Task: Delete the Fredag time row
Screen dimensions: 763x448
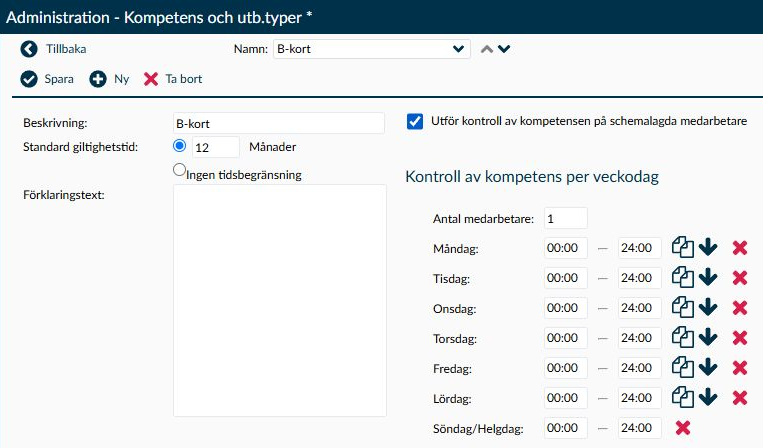Action: coord(740,368)
